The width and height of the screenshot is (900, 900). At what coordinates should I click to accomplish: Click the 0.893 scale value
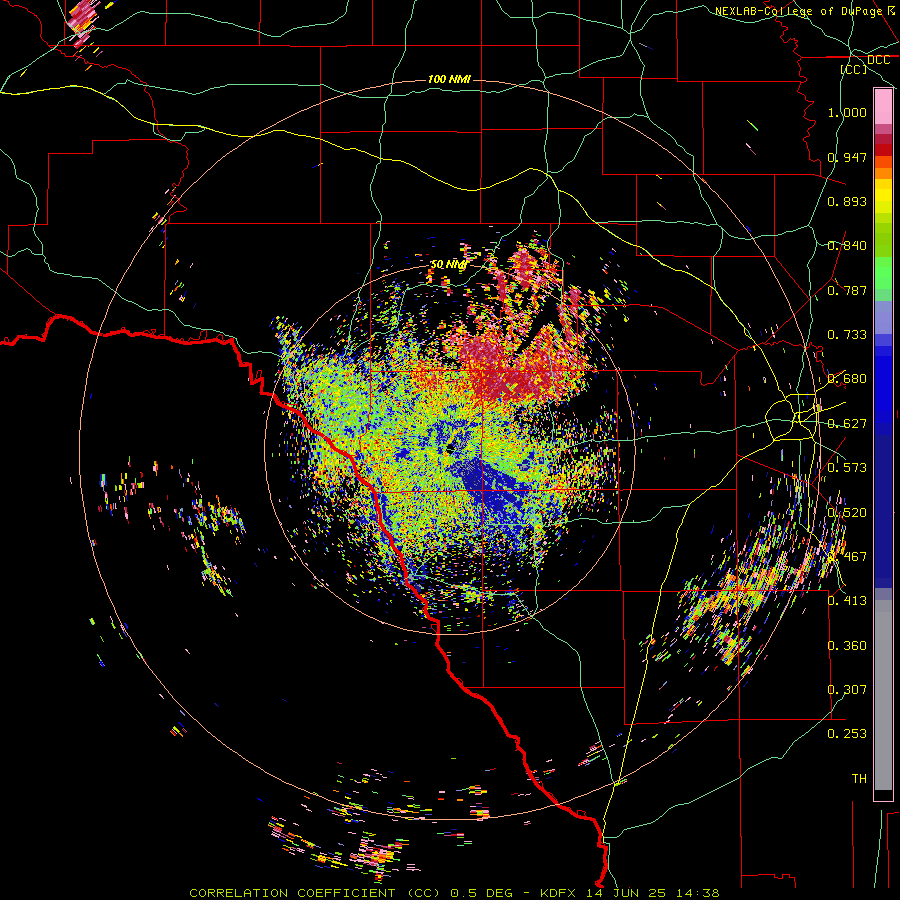pyautogui.click(x=847, y=201)
